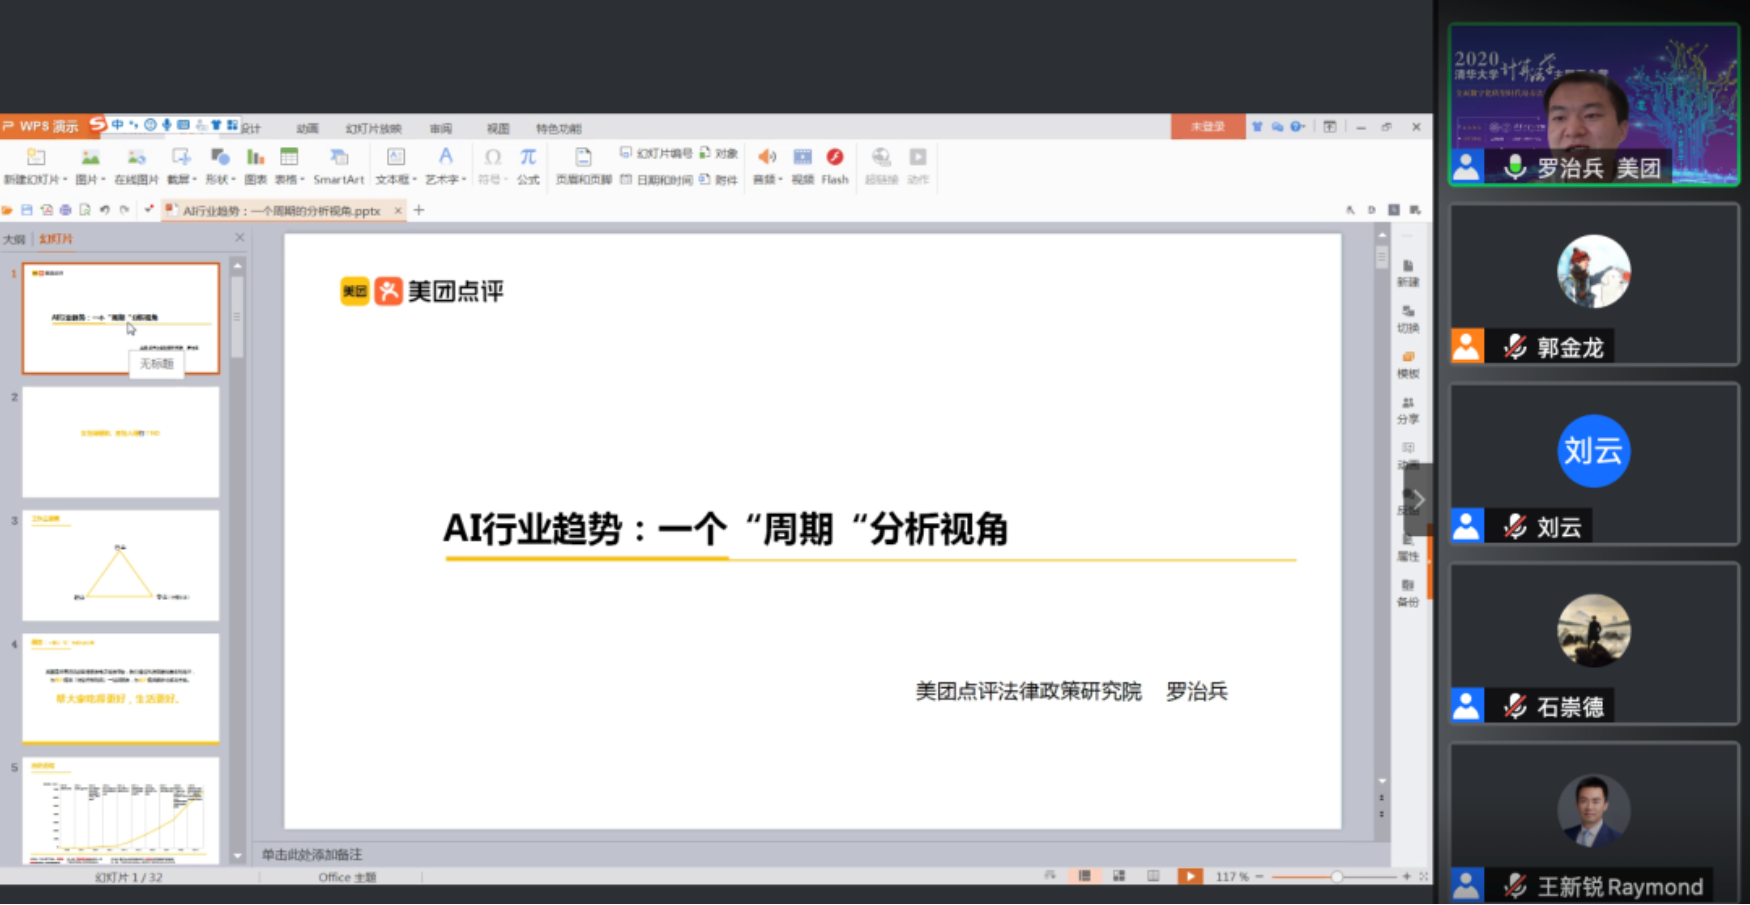The height and width of the screenshot is (905, 1750).
Task: Switch to Reading view in status bar
Action: click(1153, 877)
